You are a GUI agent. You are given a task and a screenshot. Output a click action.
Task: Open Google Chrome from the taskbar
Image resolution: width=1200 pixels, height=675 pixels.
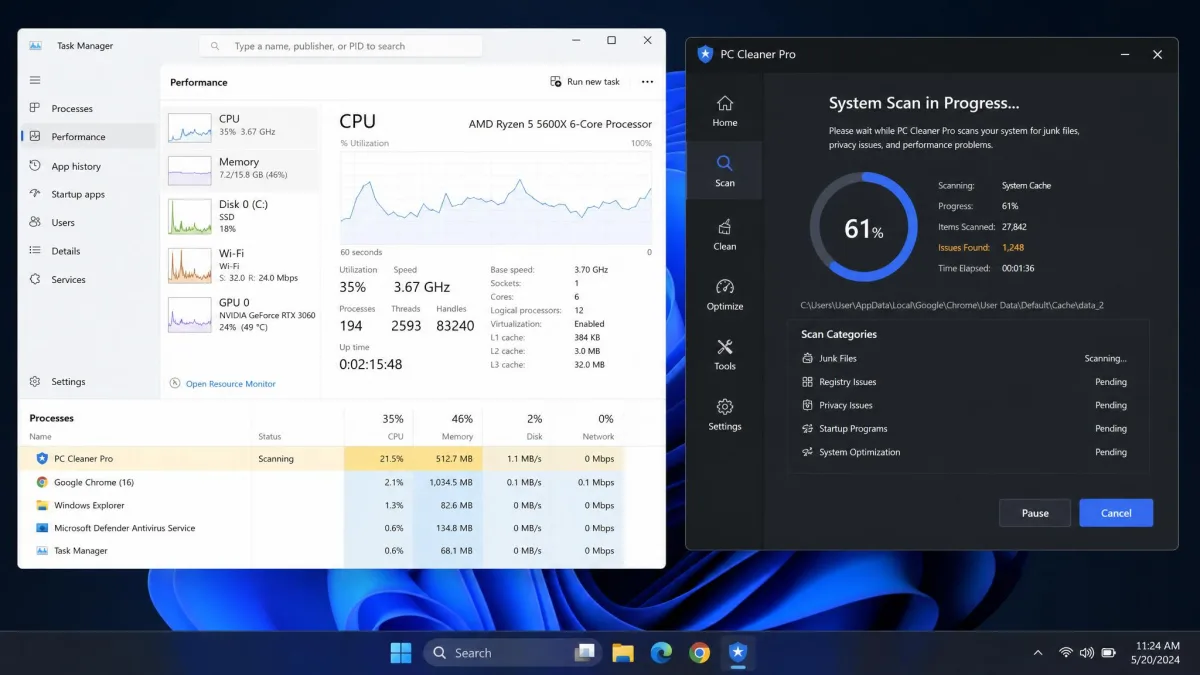(x=699, y=653)
